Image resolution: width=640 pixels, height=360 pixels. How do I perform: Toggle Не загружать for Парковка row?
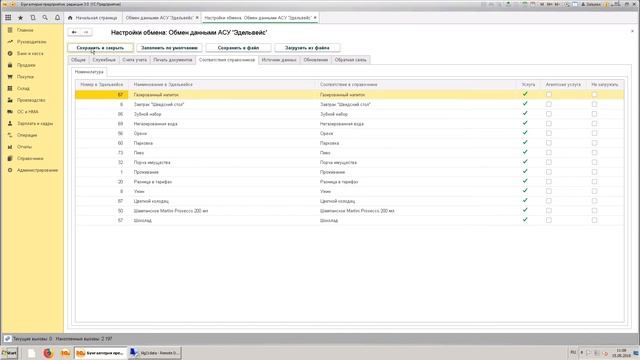[594, 143]
